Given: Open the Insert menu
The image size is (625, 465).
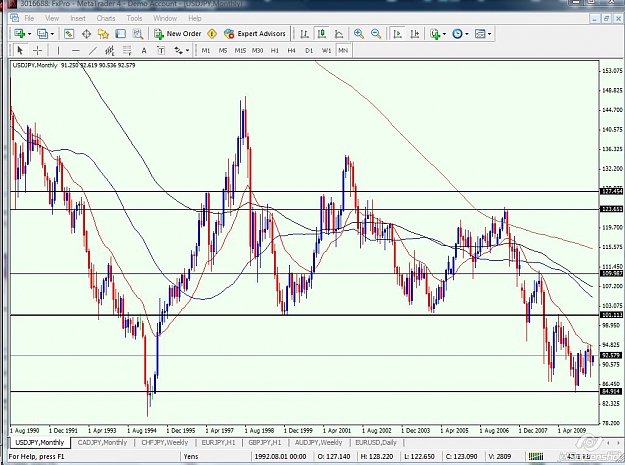Looking at the screenshot, I should (78, 18).
